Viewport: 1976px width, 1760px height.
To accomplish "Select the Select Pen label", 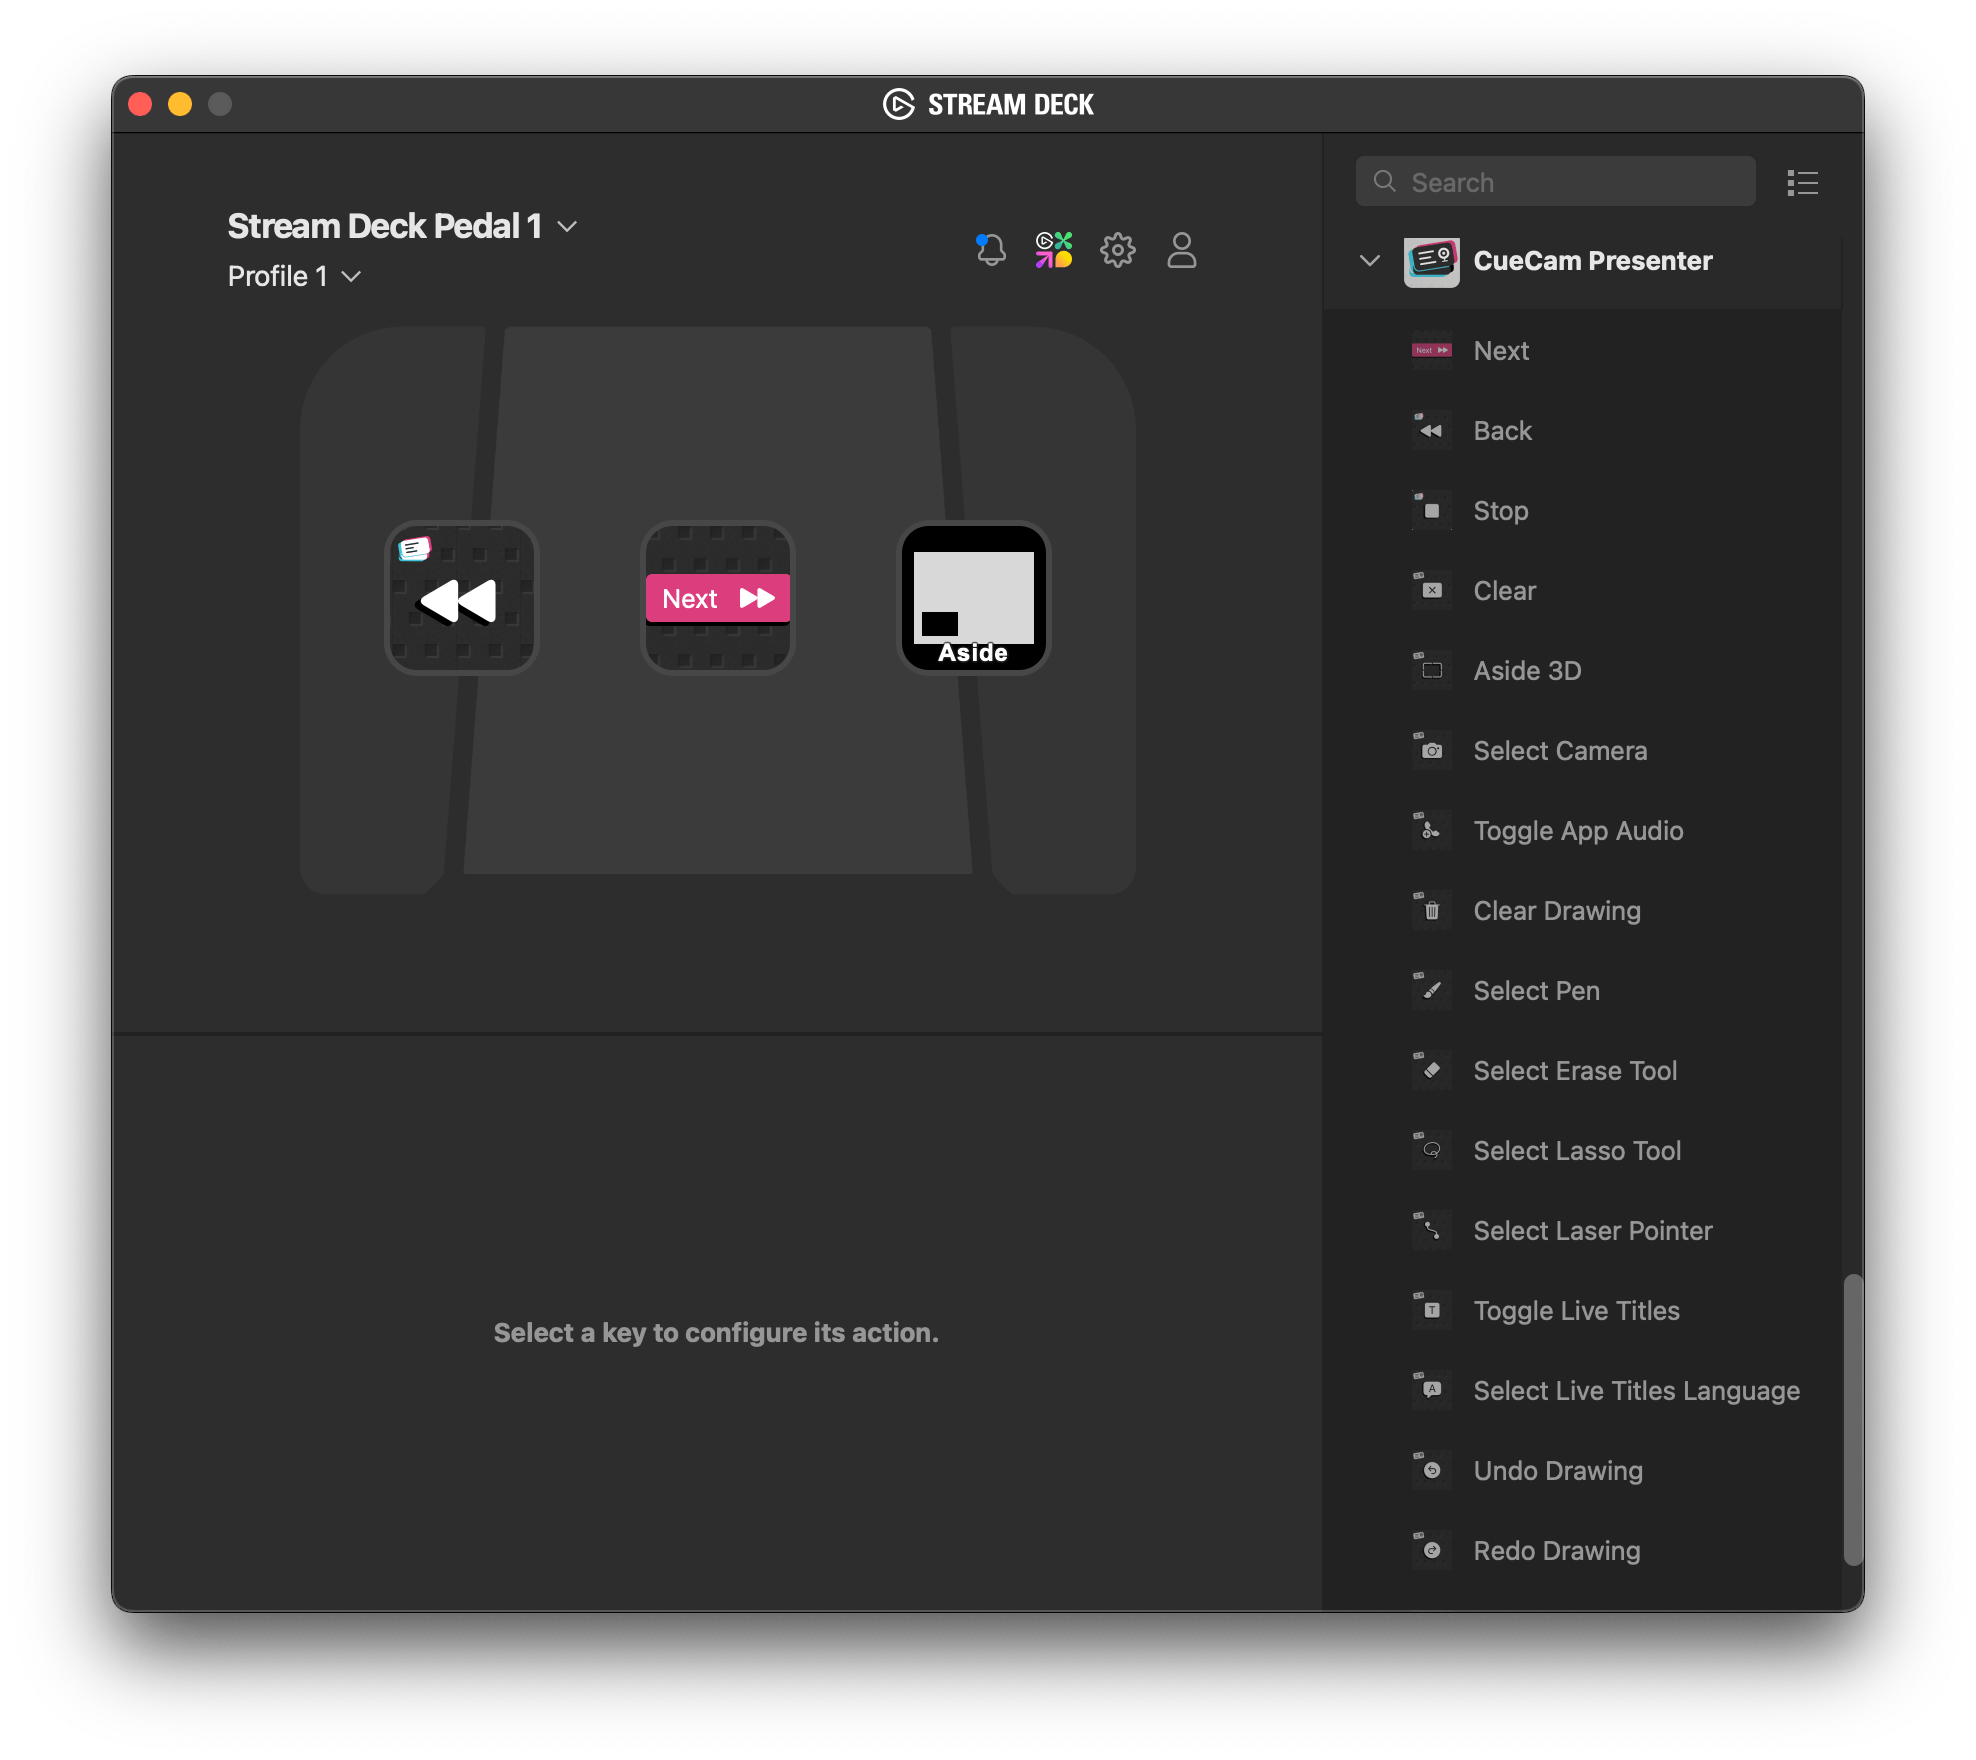I will (x=1536, y=991).
